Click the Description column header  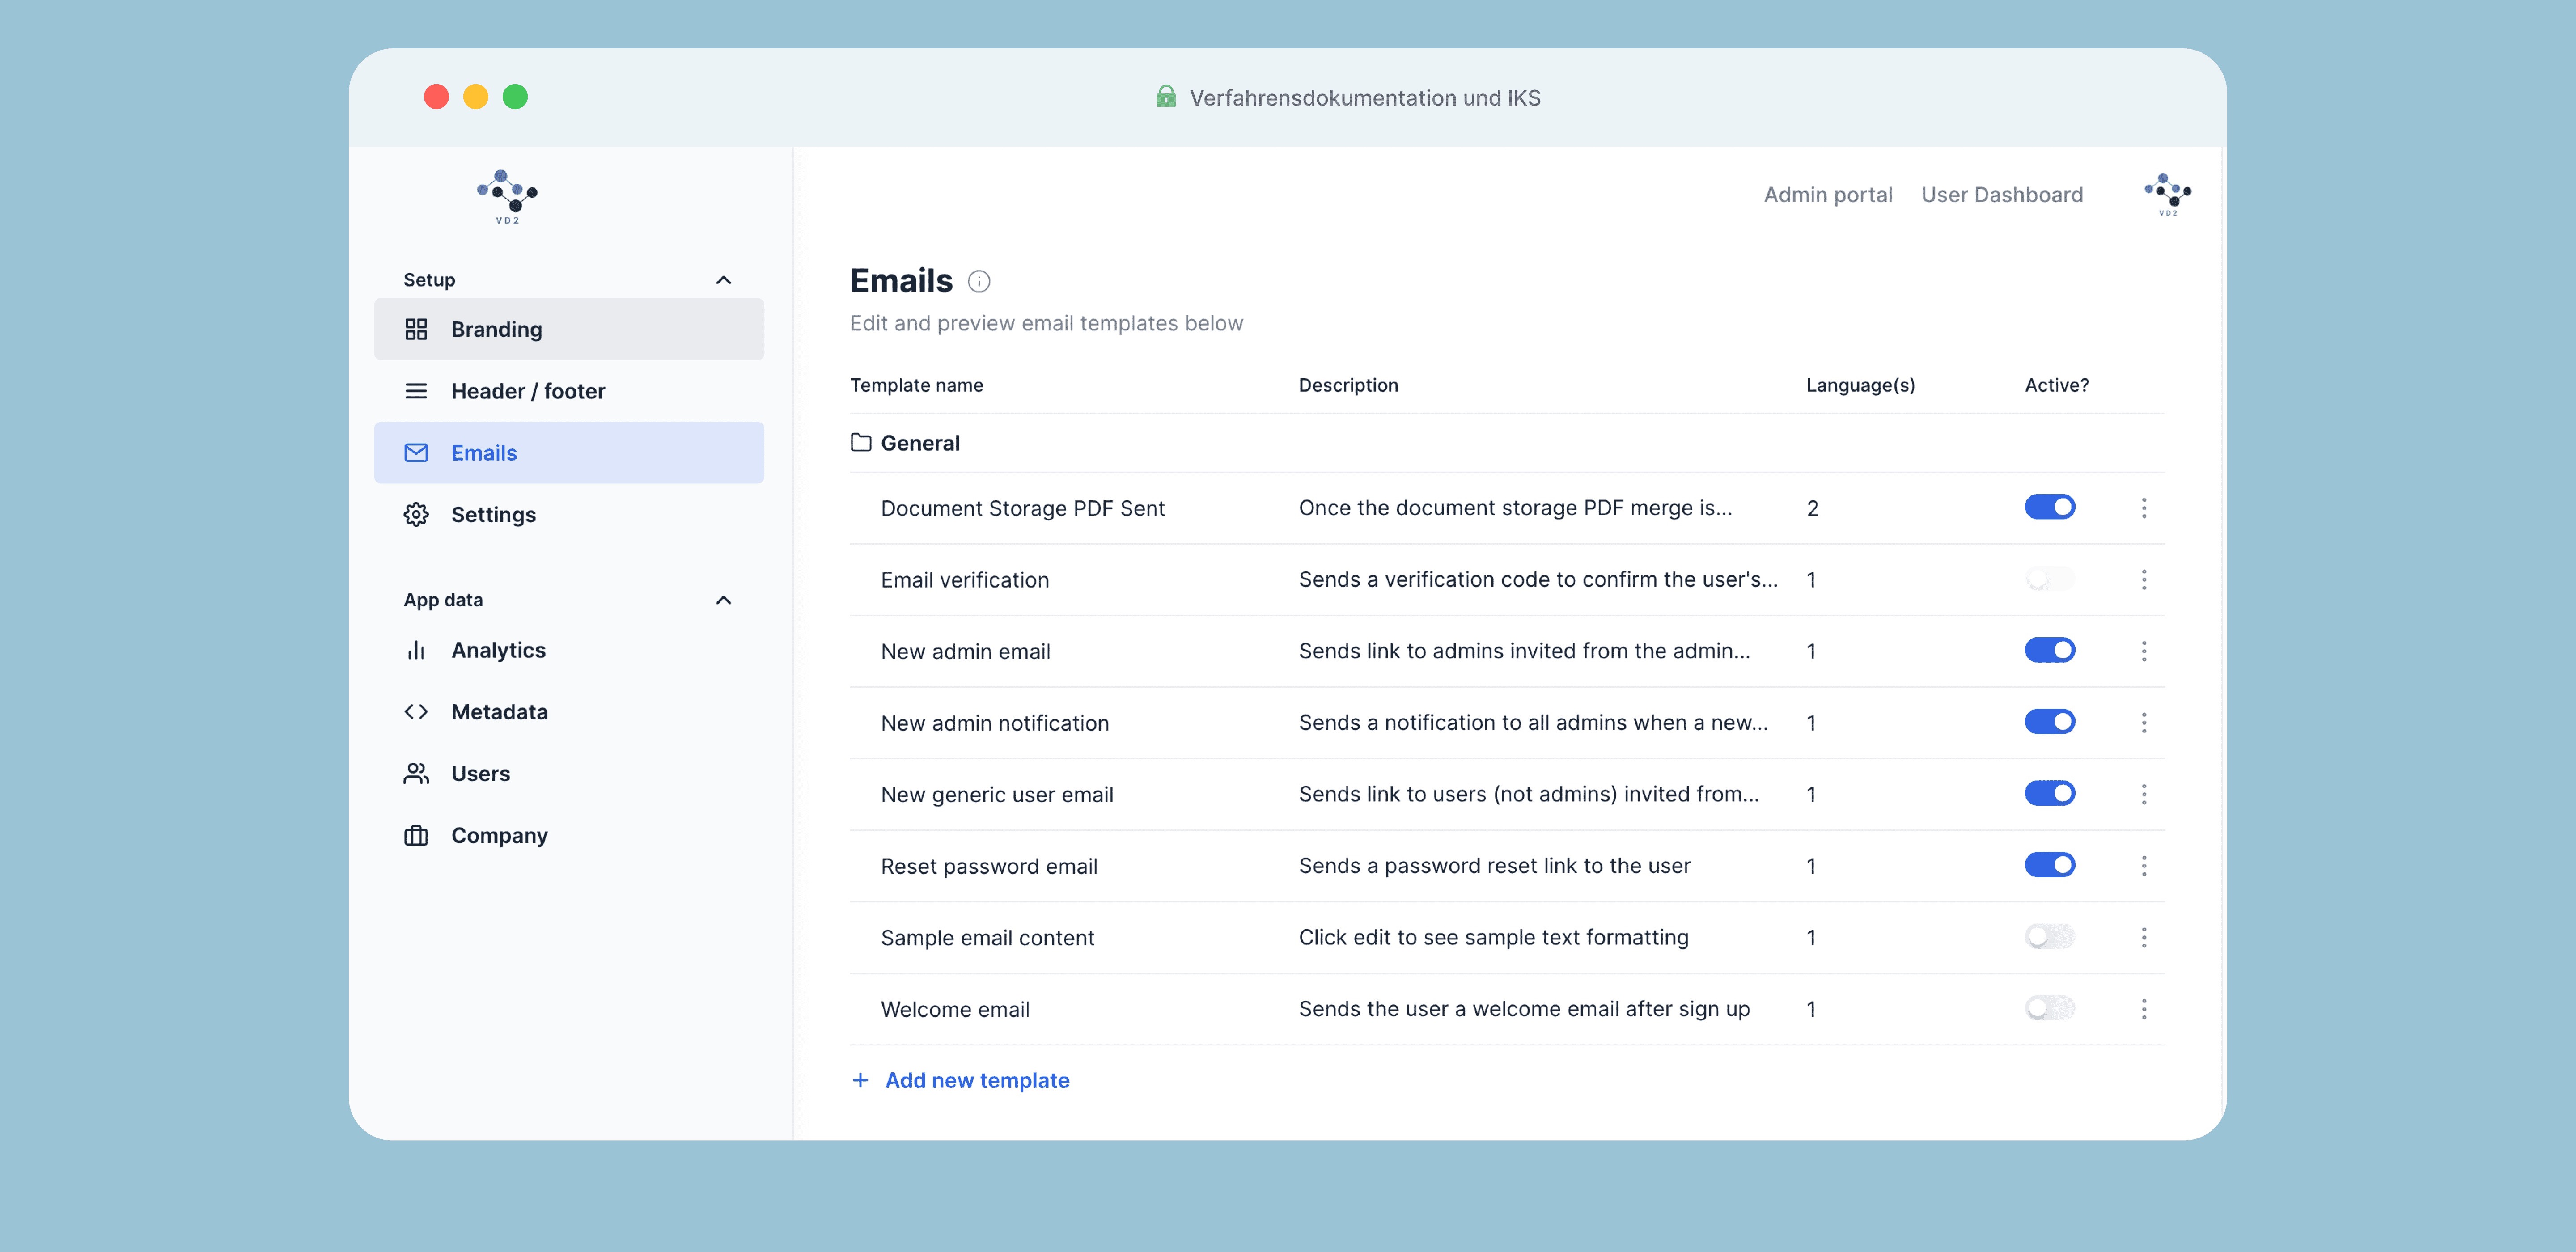tap(1349, 385)
